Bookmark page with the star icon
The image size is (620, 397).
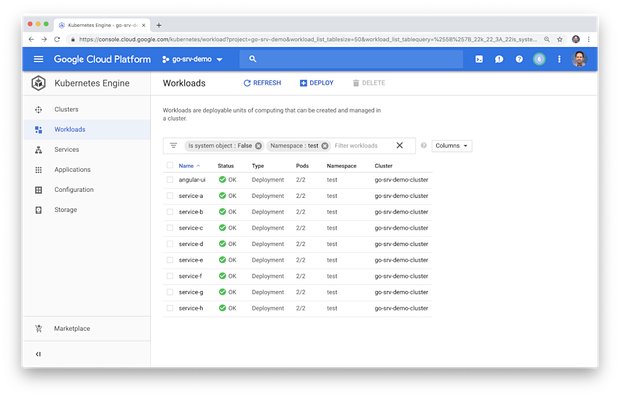pos(560,39)
